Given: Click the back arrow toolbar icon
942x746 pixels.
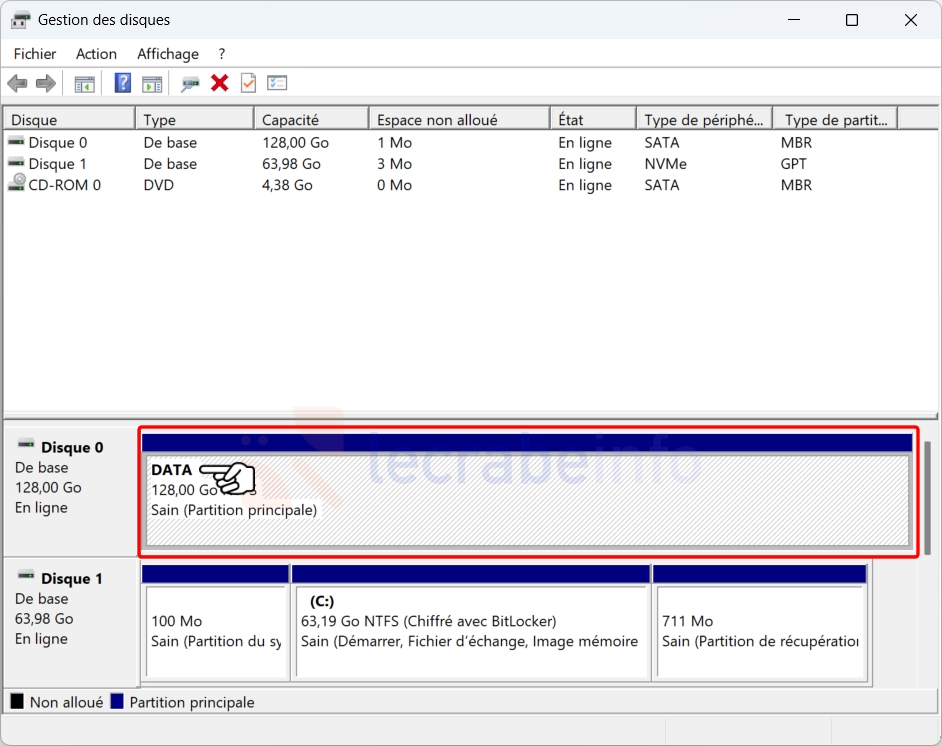Looking at the screenshot, I should point(17,83).
